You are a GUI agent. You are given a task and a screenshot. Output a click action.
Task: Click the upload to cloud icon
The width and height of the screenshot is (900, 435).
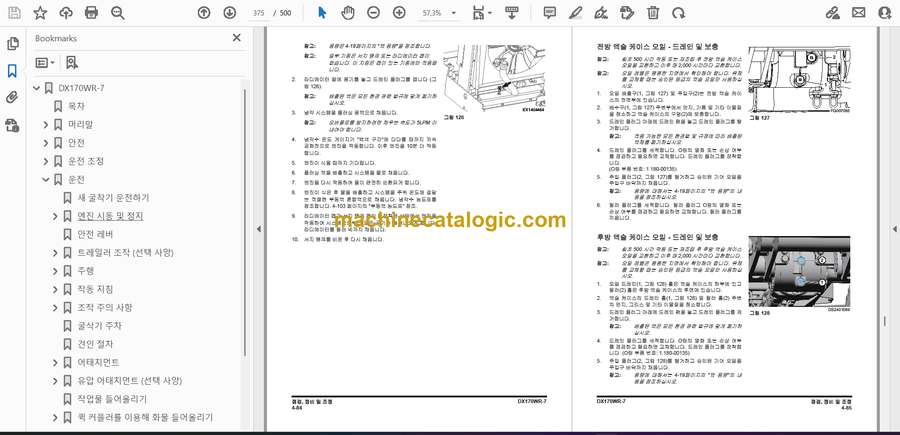tap(66, 13)
